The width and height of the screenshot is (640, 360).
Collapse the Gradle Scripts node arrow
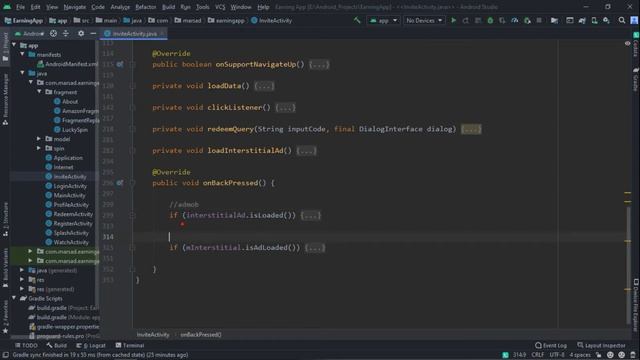[14, 298]
